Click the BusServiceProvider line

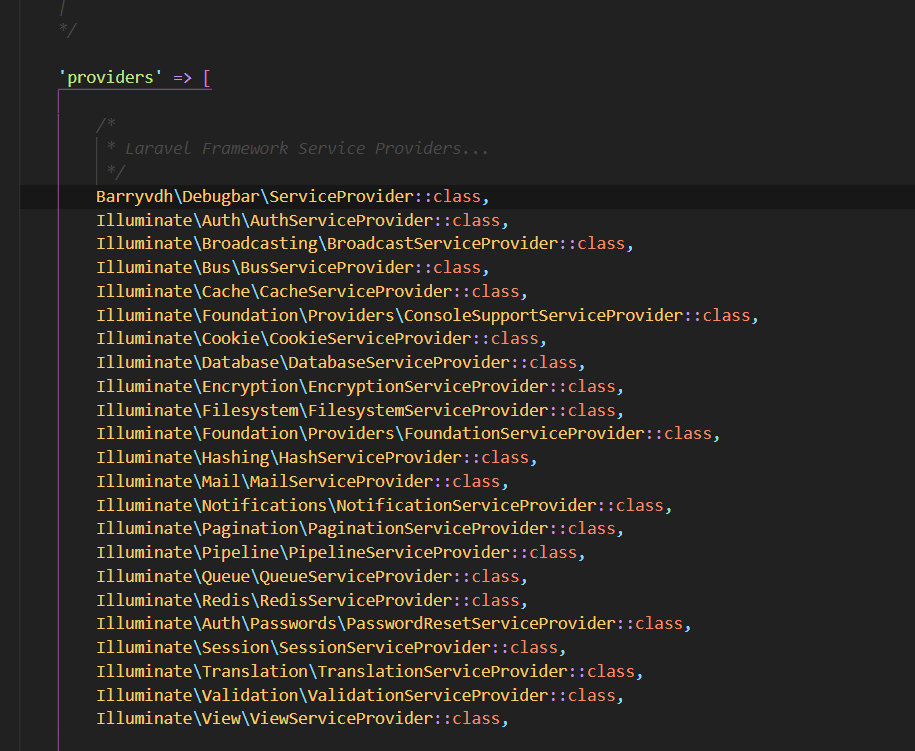(292, 268)
